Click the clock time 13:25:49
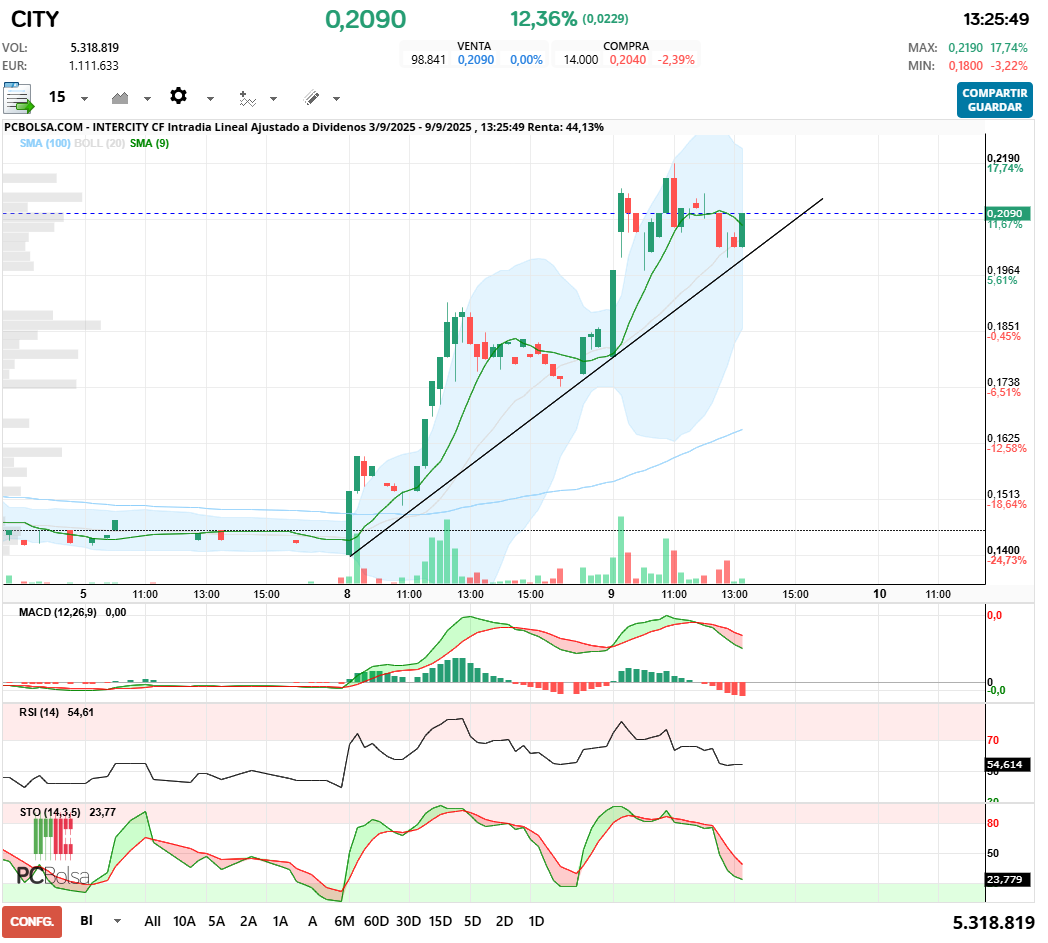The image size is (1048, 943). (996, 19)
